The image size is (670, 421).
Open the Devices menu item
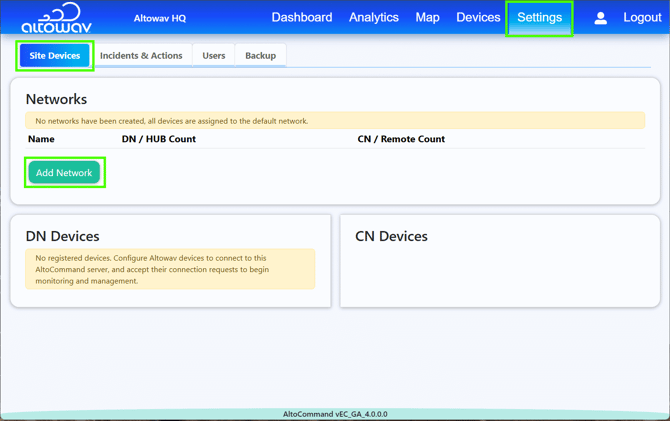point(478,18)
